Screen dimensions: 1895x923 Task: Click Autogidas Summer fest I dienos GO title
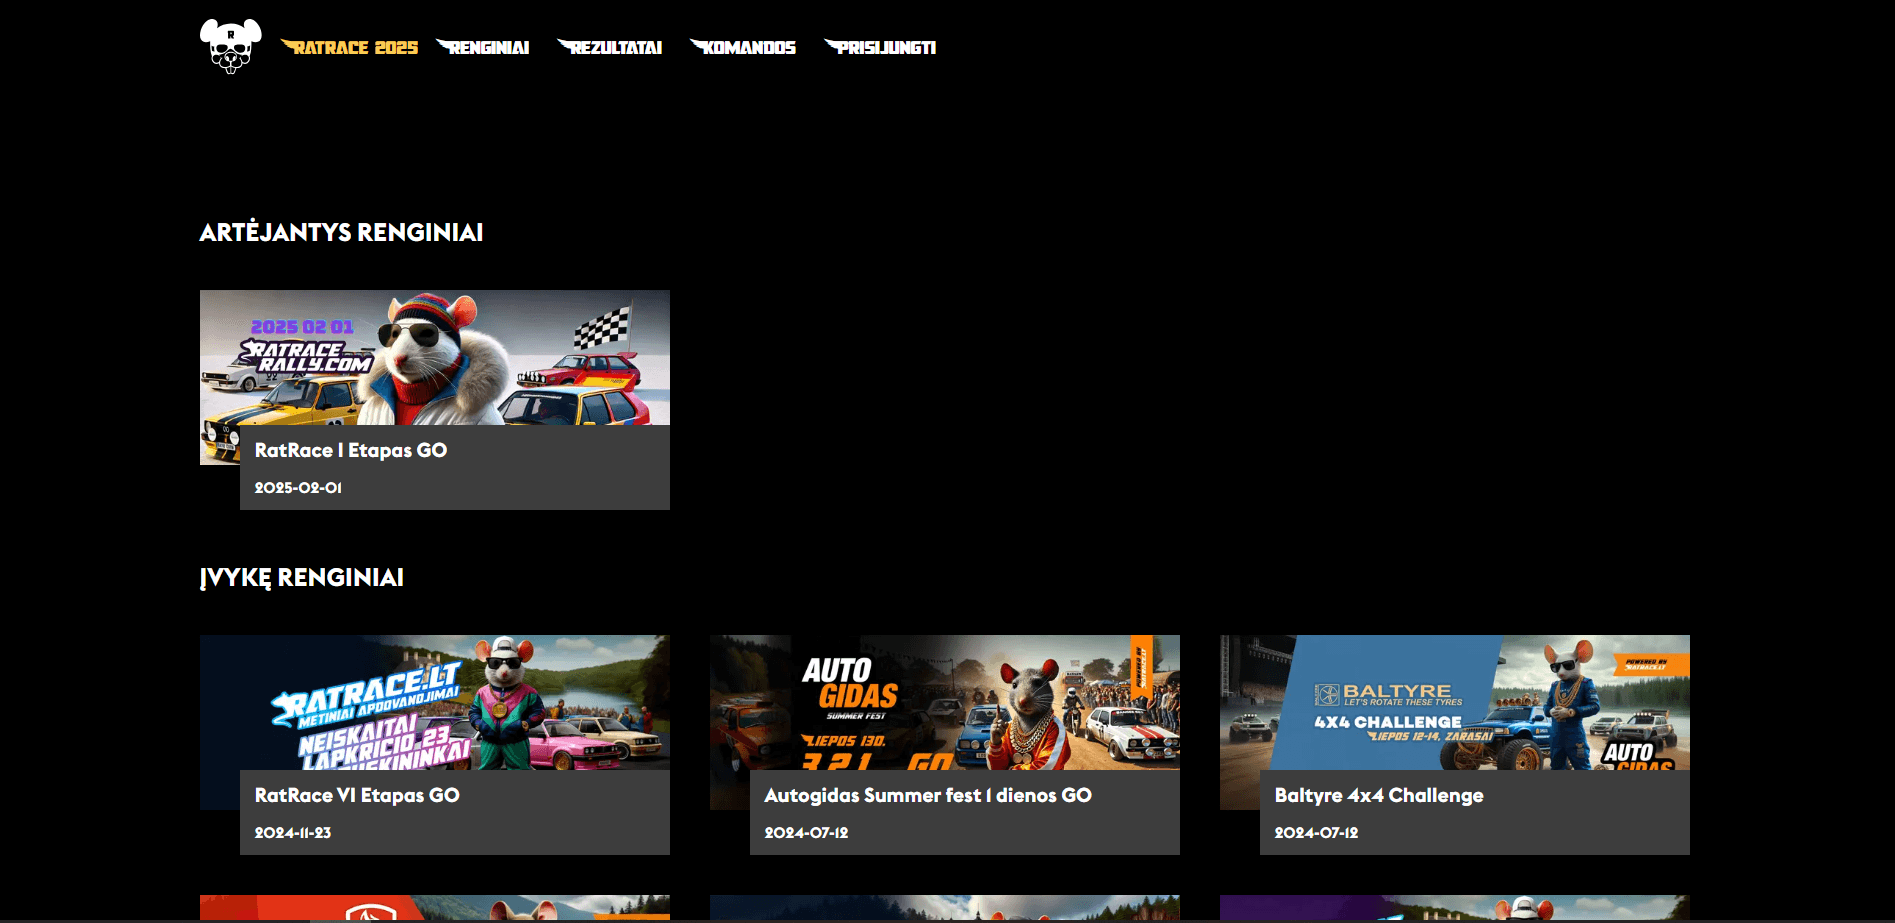[x=928, y=795]
